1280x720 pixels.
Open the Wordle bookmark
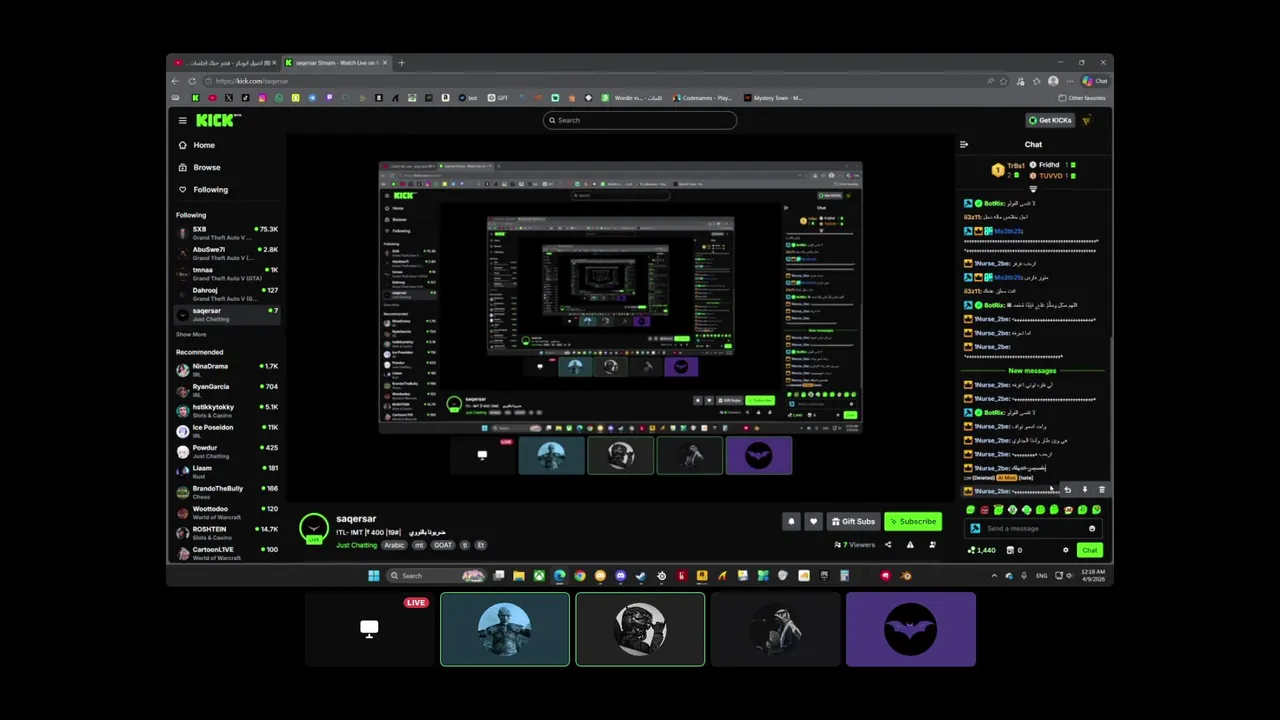point(634,98)
